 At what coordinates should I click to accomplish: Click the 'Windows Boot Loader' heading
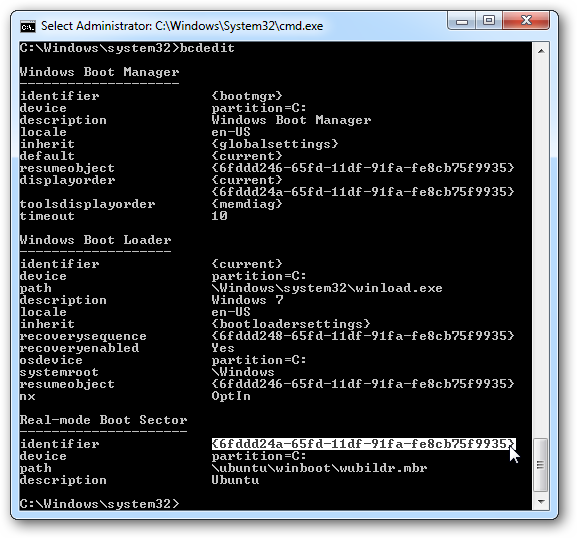click(96, 240)
